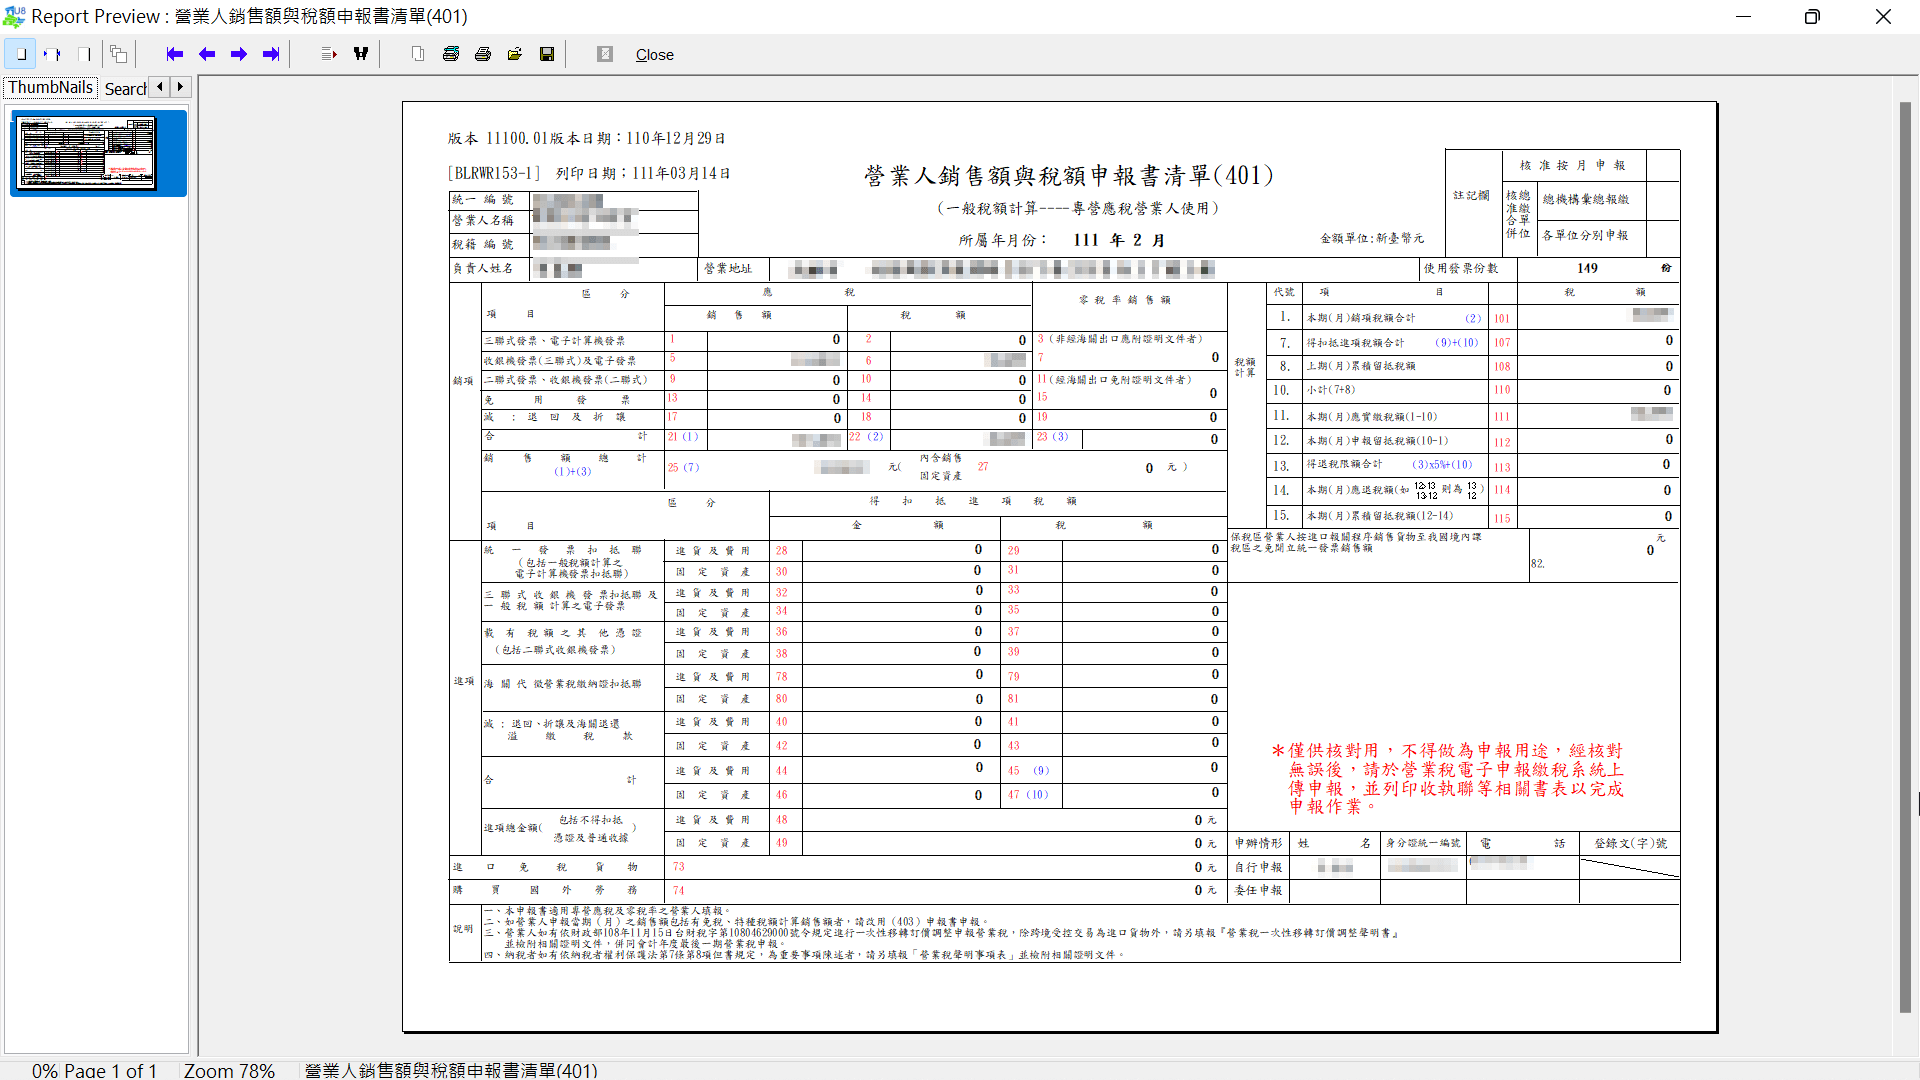Go to the previous page arrow
1920x1080 pixels.
click(207, 54)
